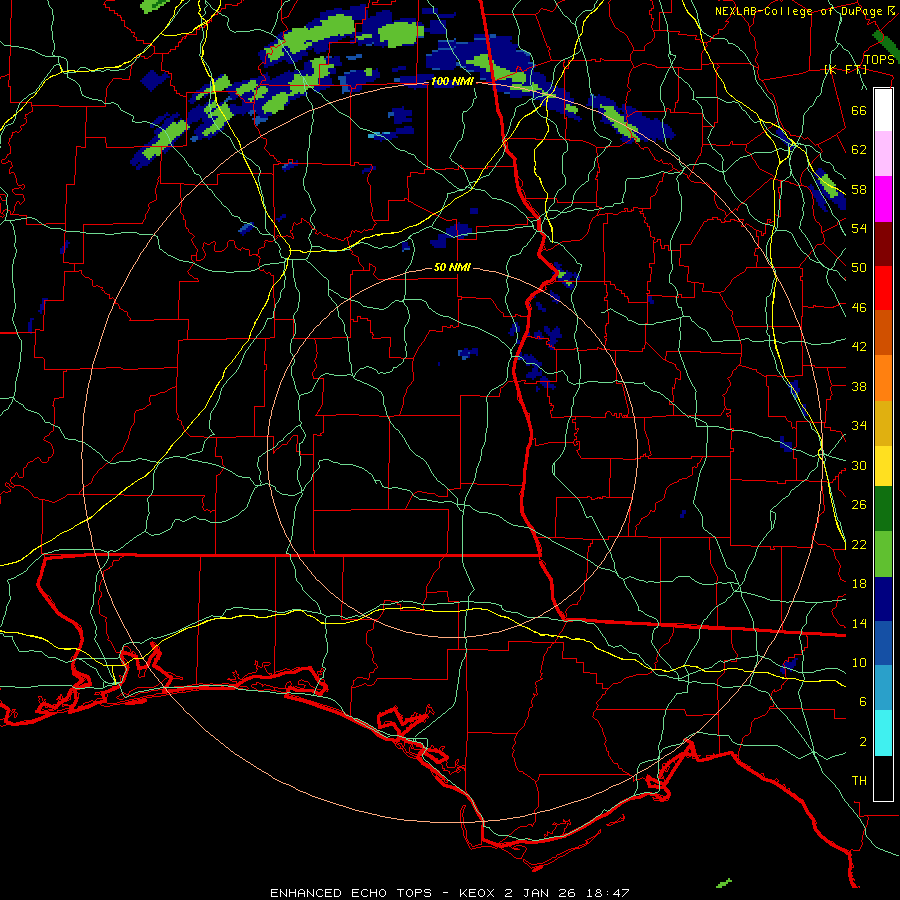Select the TOPS legend heading
The image size is (900, 900).
click(879, 60)
